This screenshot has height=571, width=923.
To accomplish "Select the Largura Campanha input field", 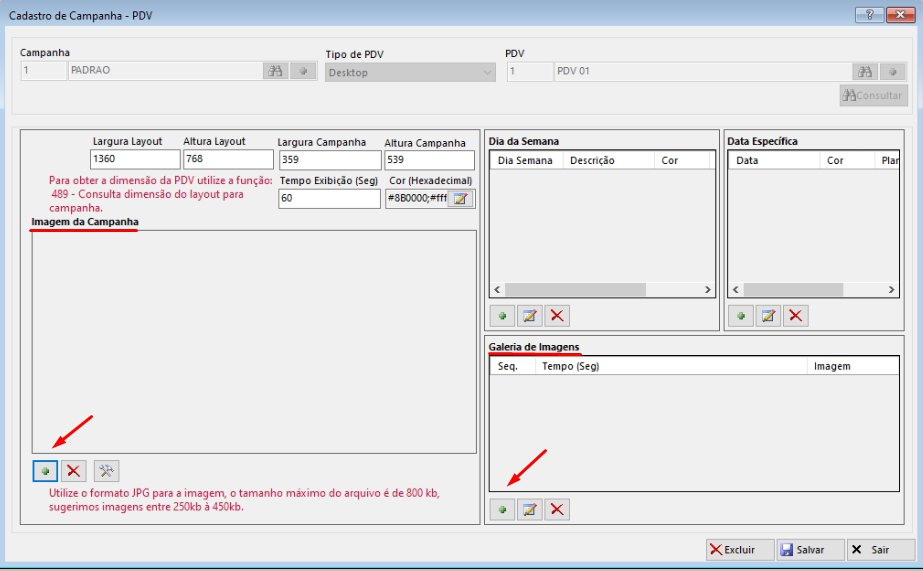I will point(329,160).
